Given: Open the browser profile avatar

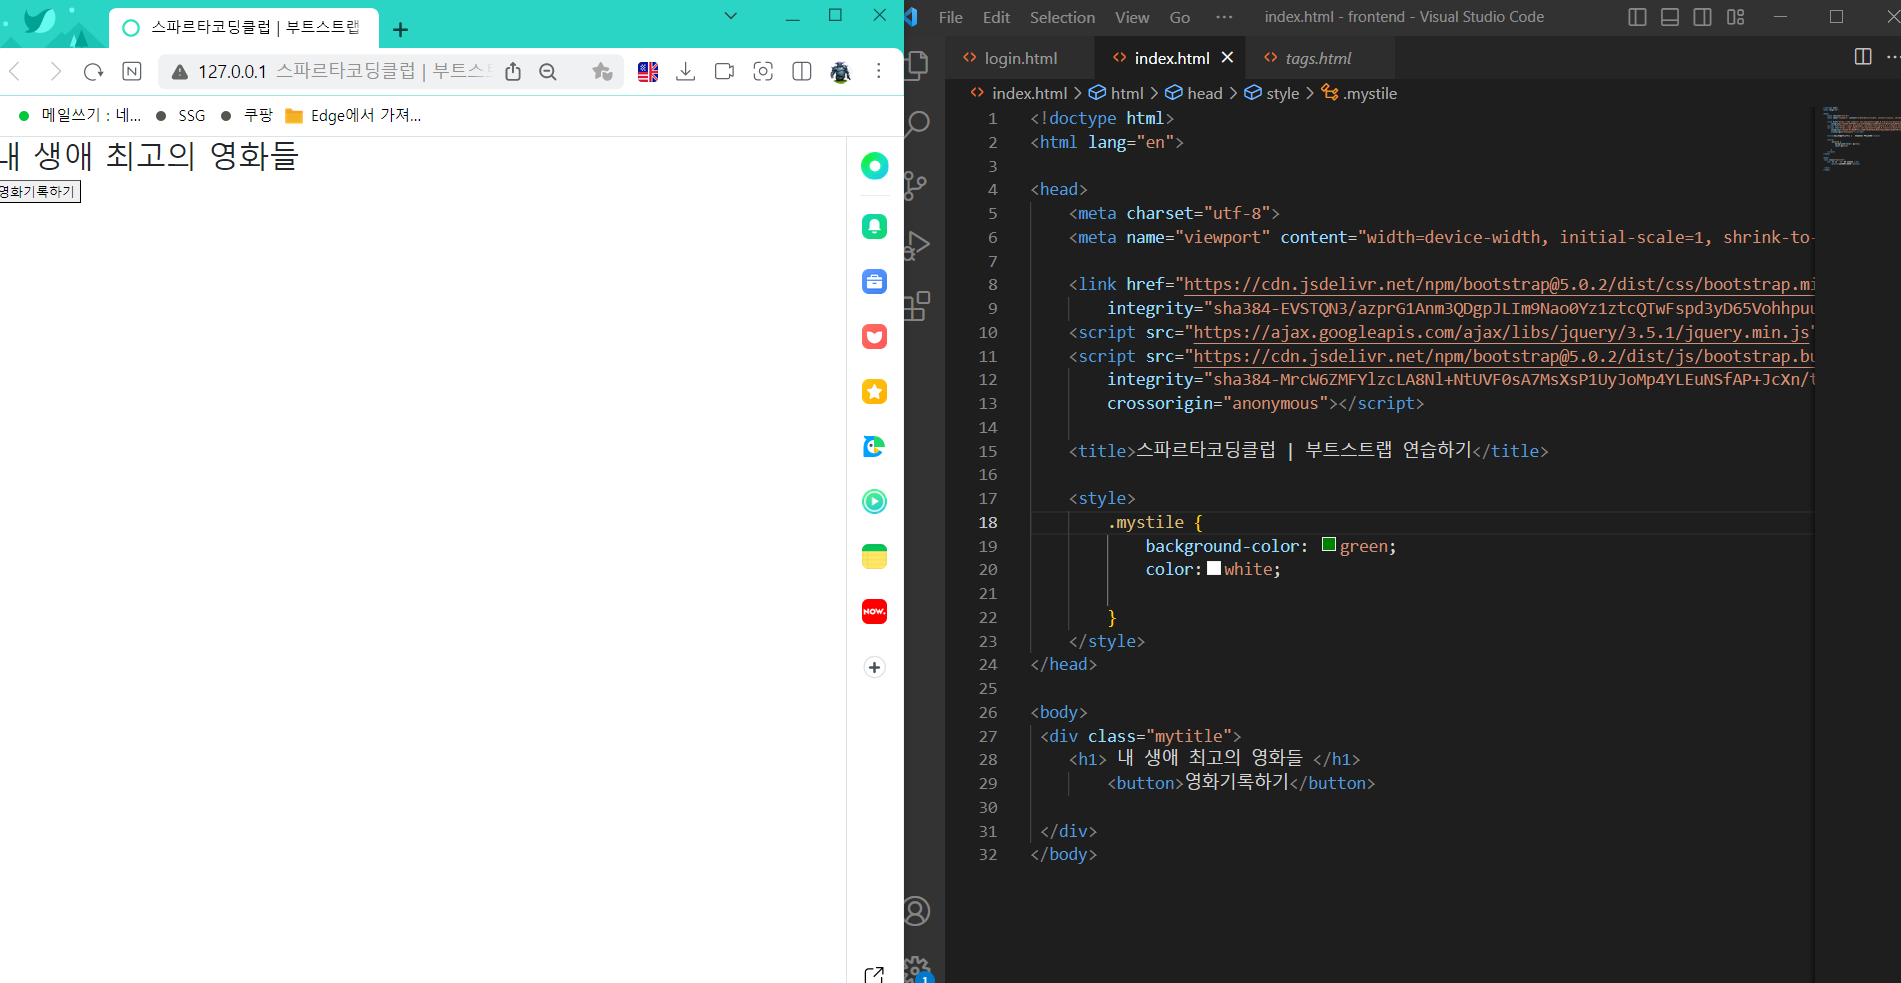Looking at the screenshot, I should [x=841, y=71].
